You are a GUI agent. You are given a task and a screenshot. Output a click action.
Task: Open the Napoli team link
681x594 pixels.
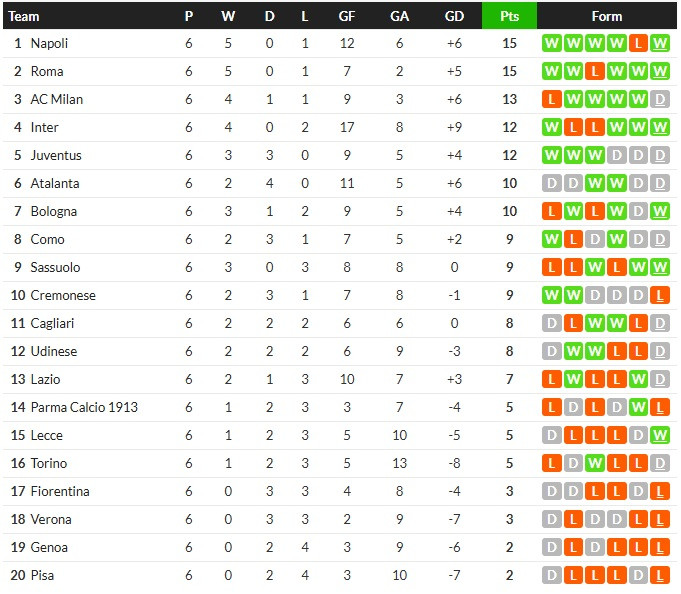pos(49,44)
